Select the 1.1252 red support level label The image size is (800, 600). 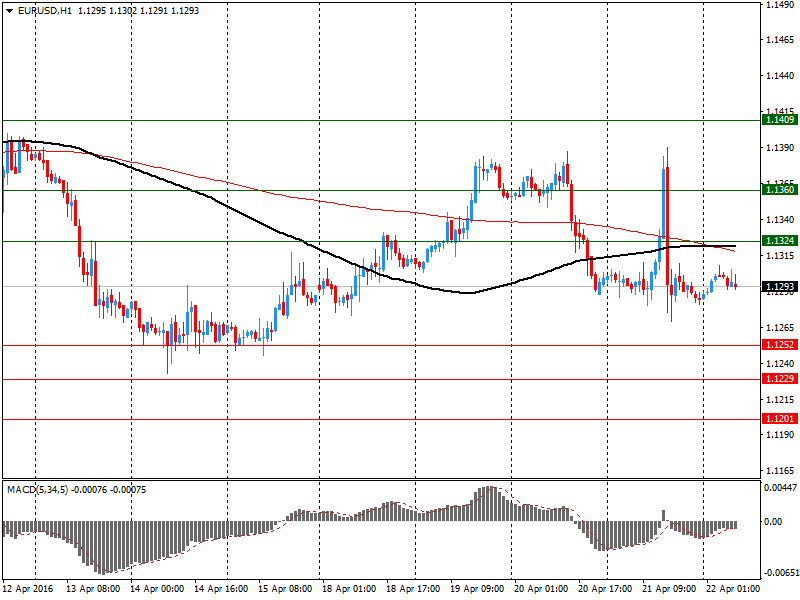coord(780,345)
